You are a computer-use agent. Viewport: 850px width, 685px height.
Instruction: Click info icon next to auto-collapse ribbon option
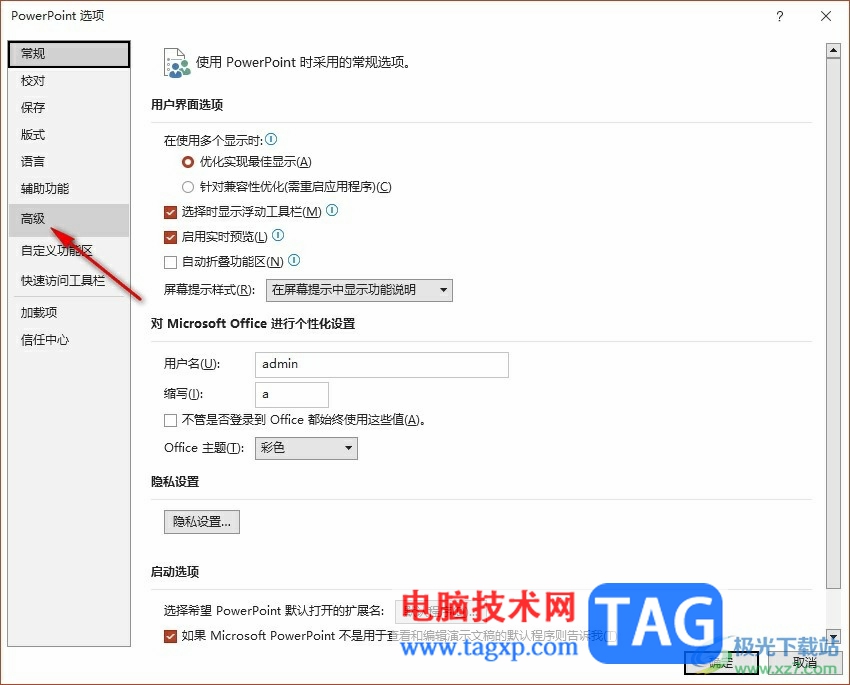(x=294, y=260)
